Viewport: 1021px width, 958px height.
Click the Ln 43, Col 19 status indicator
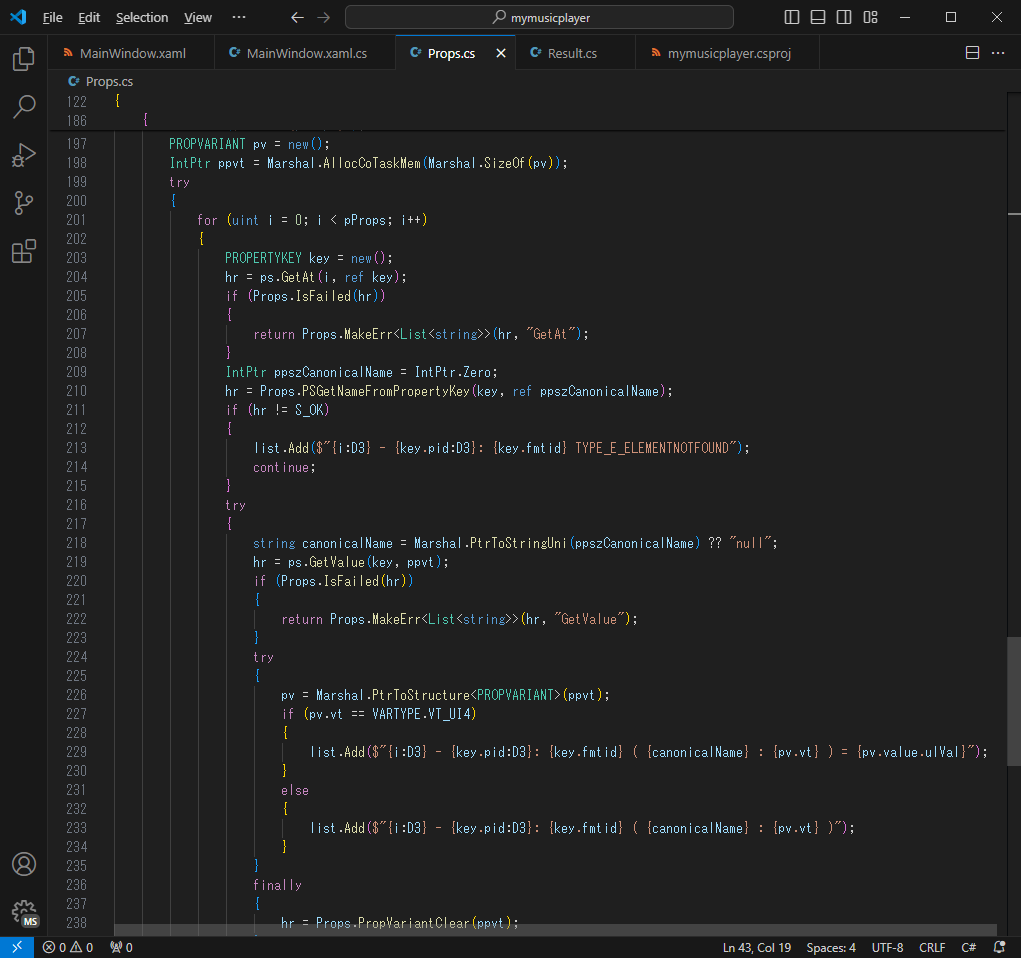(x=757, y=947)
